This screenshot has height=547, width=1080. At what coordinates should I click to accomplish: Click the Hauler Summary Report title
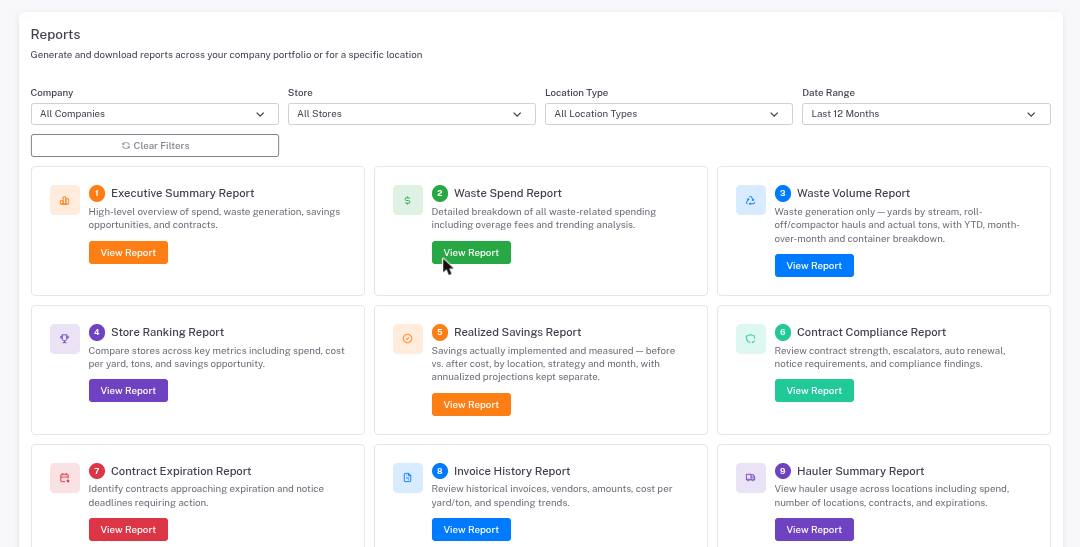[860, 471]
